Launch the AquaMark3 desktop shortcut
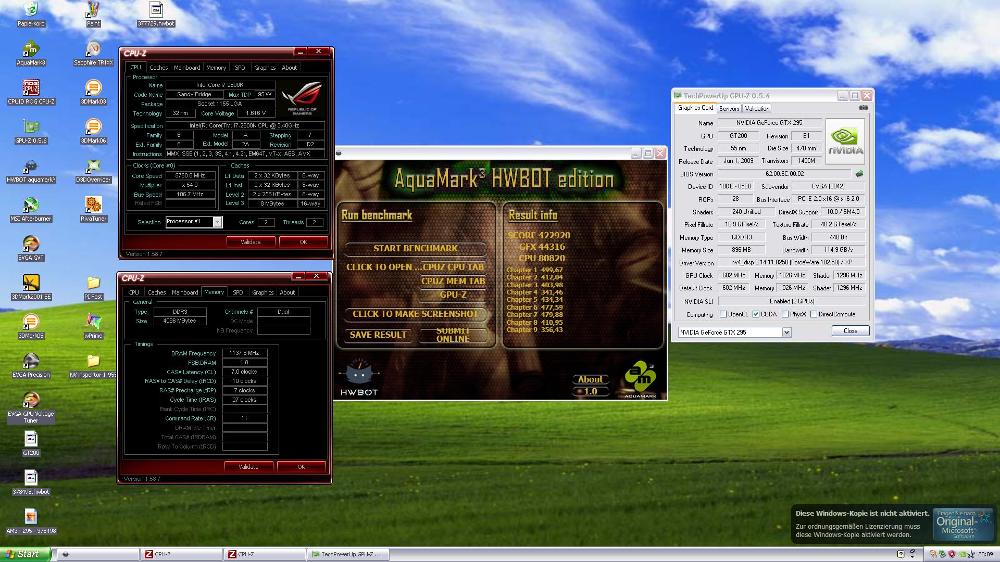The height and width of the screenshot is (562, 1000). tap(31, 52)
